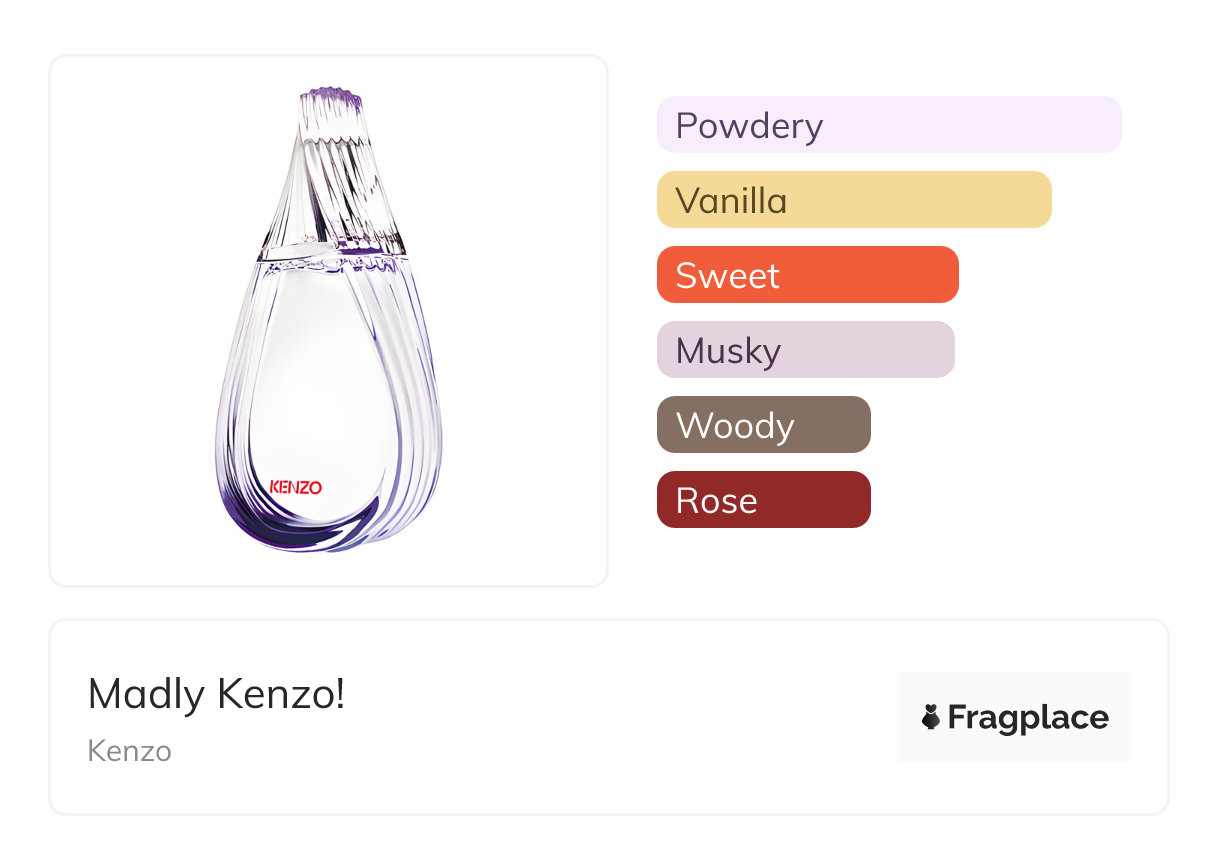Click the gray Kenzo brand name
1218x864 pixels.
point(129,751)
